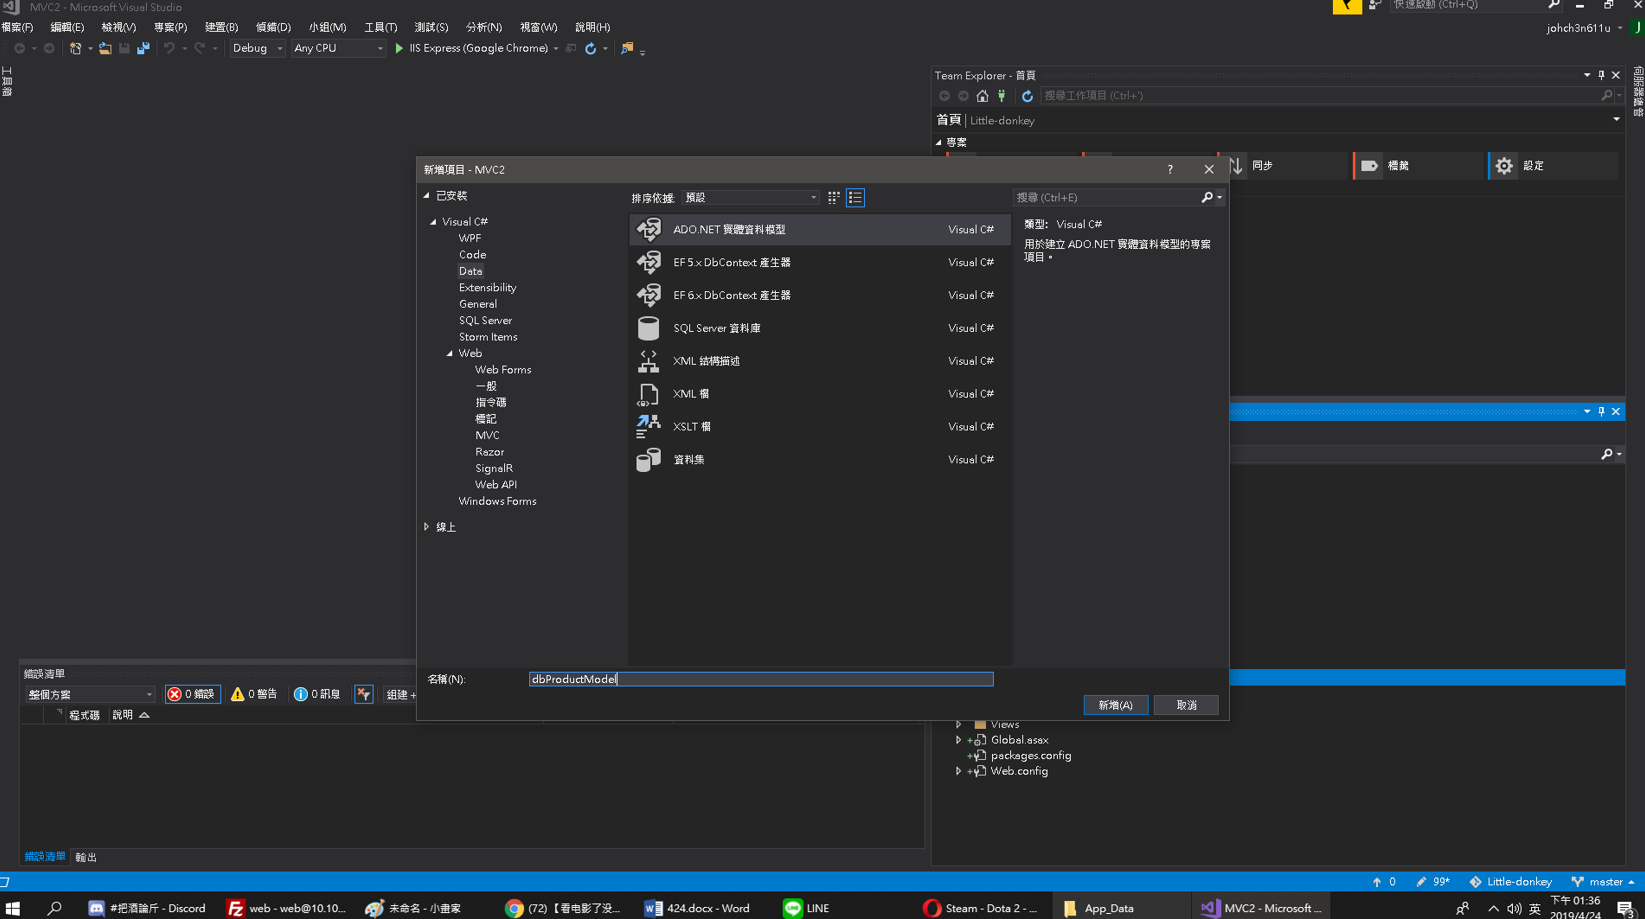Collapse 已安裝 installed node
Viewport: 1645px width, 919px height.
point(427,196)
